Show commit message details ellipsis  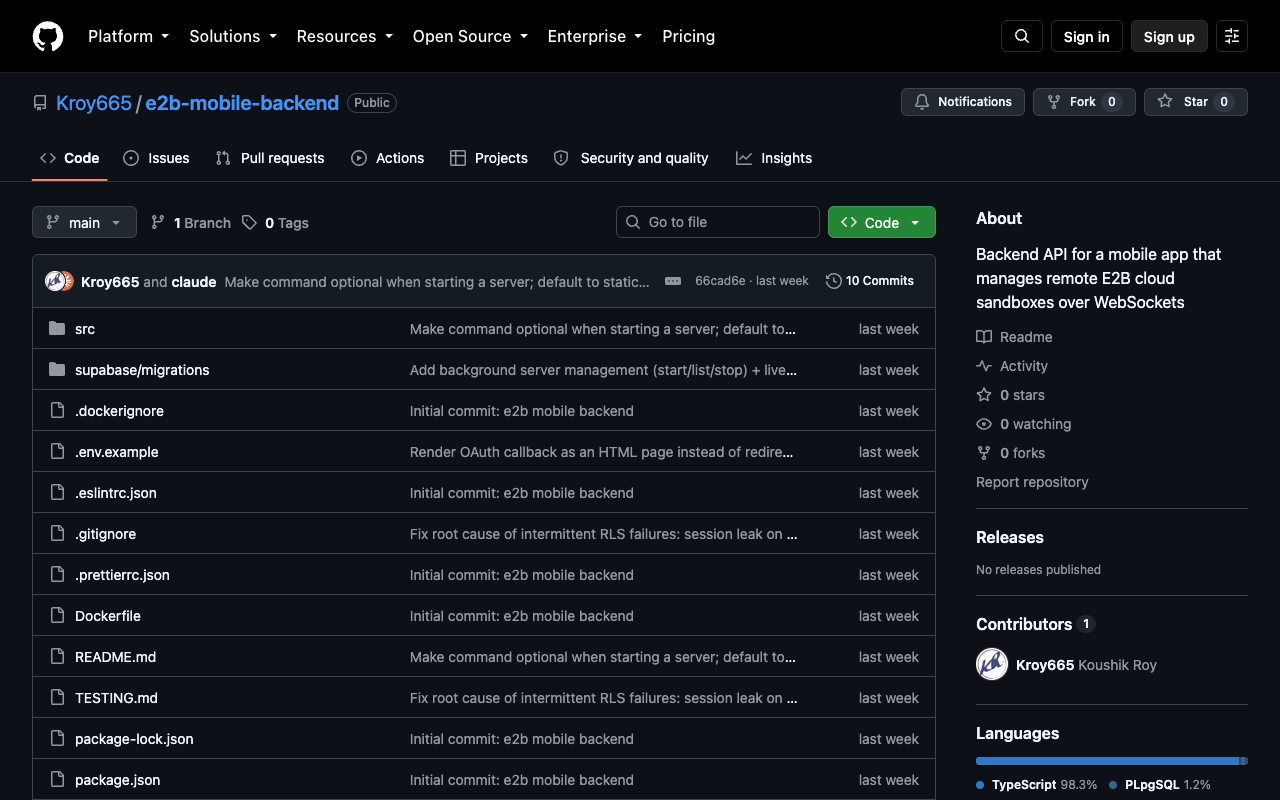pos(673,281)
